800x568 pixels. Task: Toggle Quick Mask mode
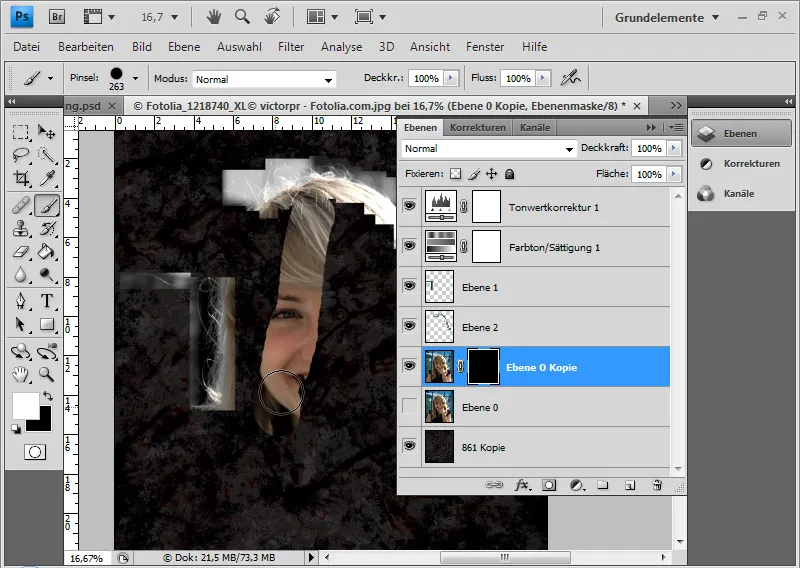pos(35,452)
